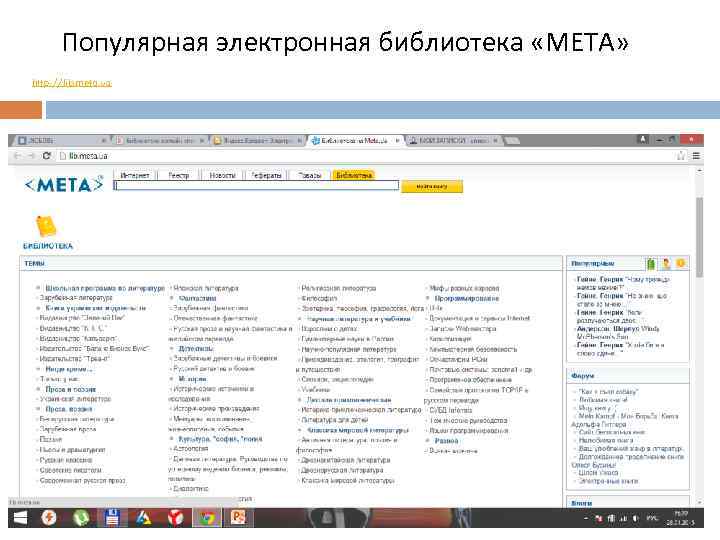Click the clock in the taskbar

681,518
